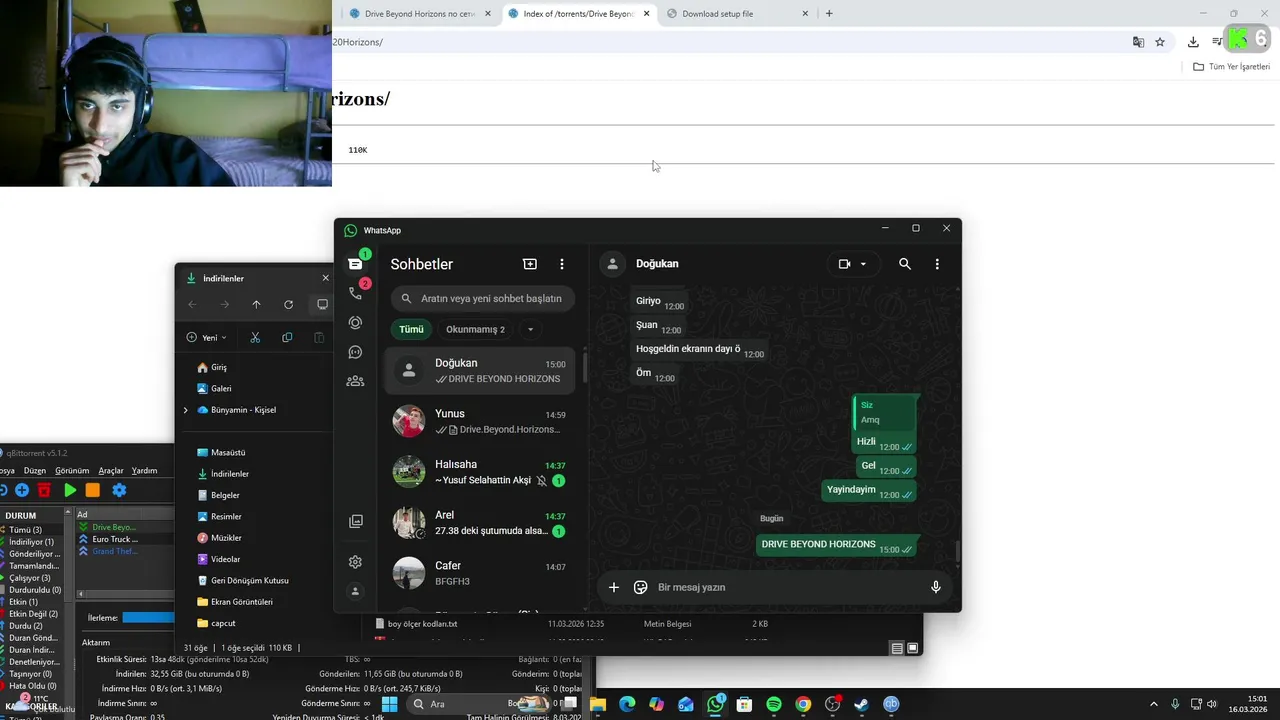This screenshot has height=720, width=1280.
Task: Open qBittorrent blue options gear icon
Action: point(119,490)
